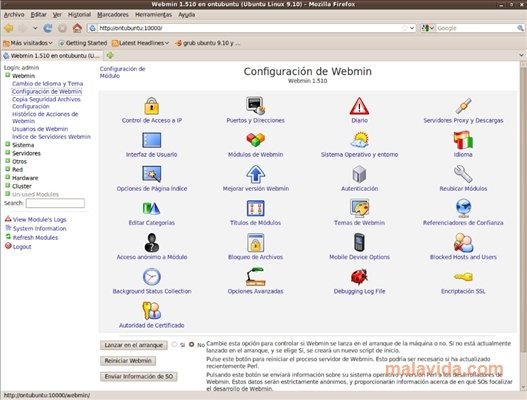This screenshot has width=527, height=400.
Task: Click the Firefox reload toolbar button
Action: pyautogui.click(x=48, y=28)
